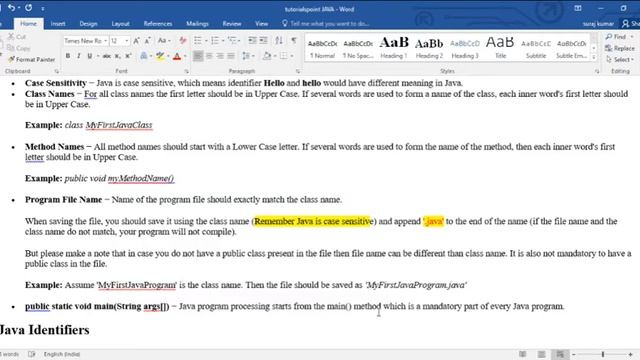Customize Quick Access Toolbar dropdown
This screenshot has width=640, height=360.
[x=42, y=8]
